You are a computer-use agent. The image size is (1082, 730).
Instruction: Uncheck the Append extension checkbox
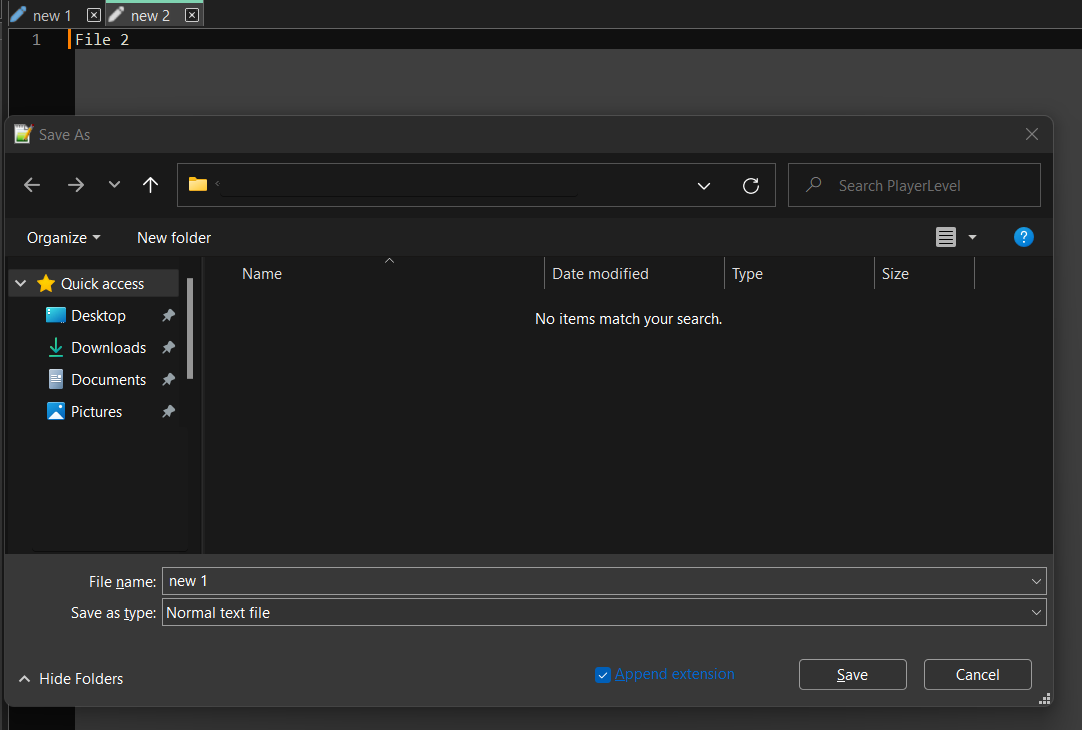[x=602, y=675]
